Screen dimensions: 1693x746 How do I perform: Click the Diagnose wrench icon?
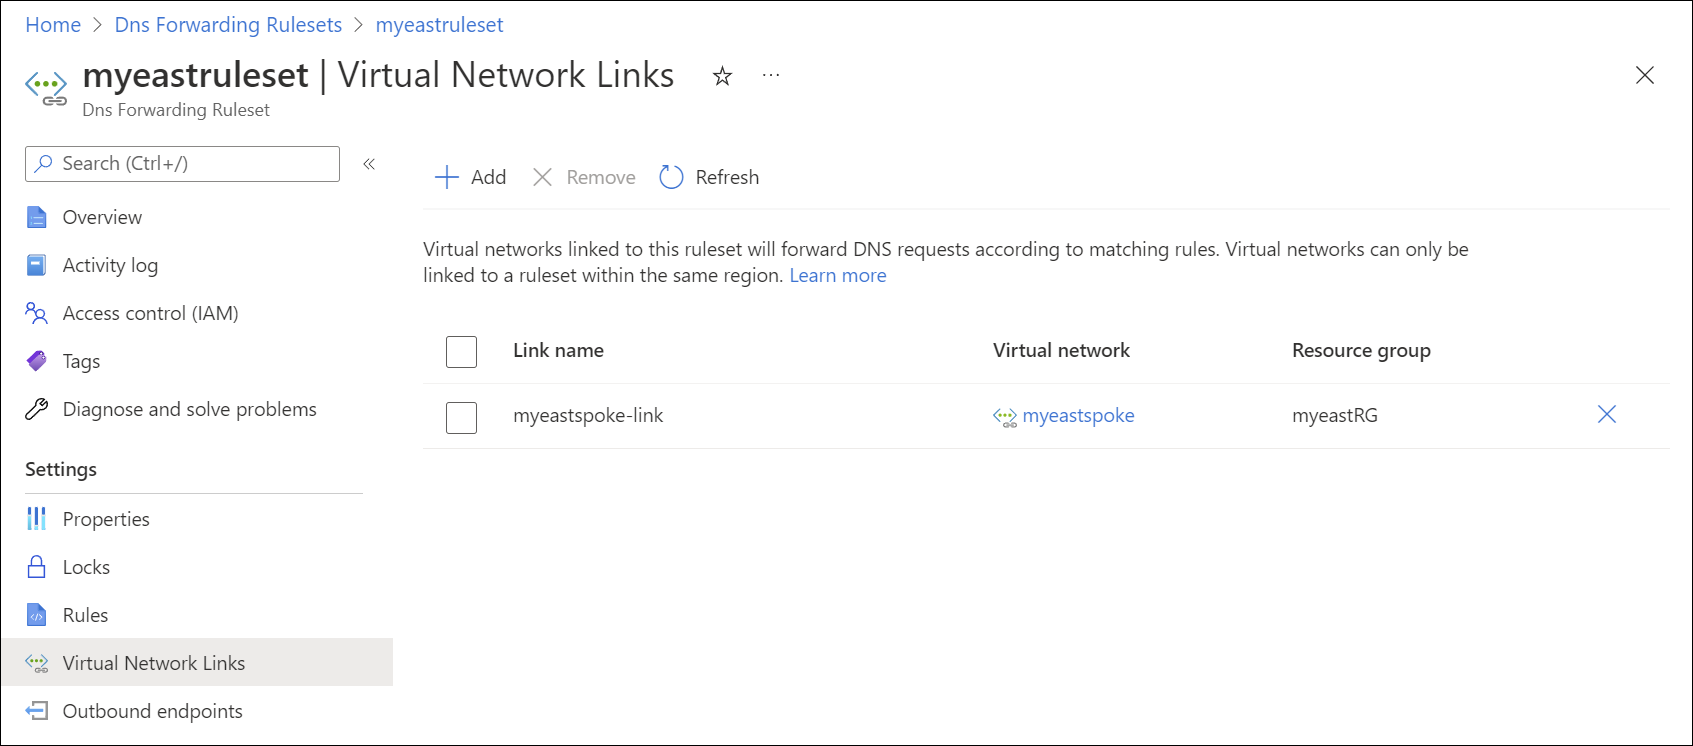point(37,409)
